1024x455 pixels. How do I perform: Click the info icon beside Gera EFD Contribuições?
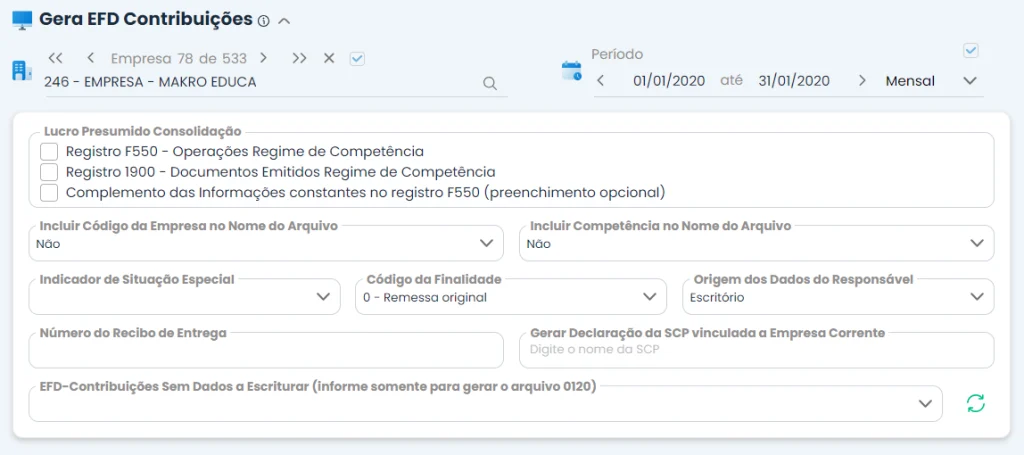tap(263, 21)
